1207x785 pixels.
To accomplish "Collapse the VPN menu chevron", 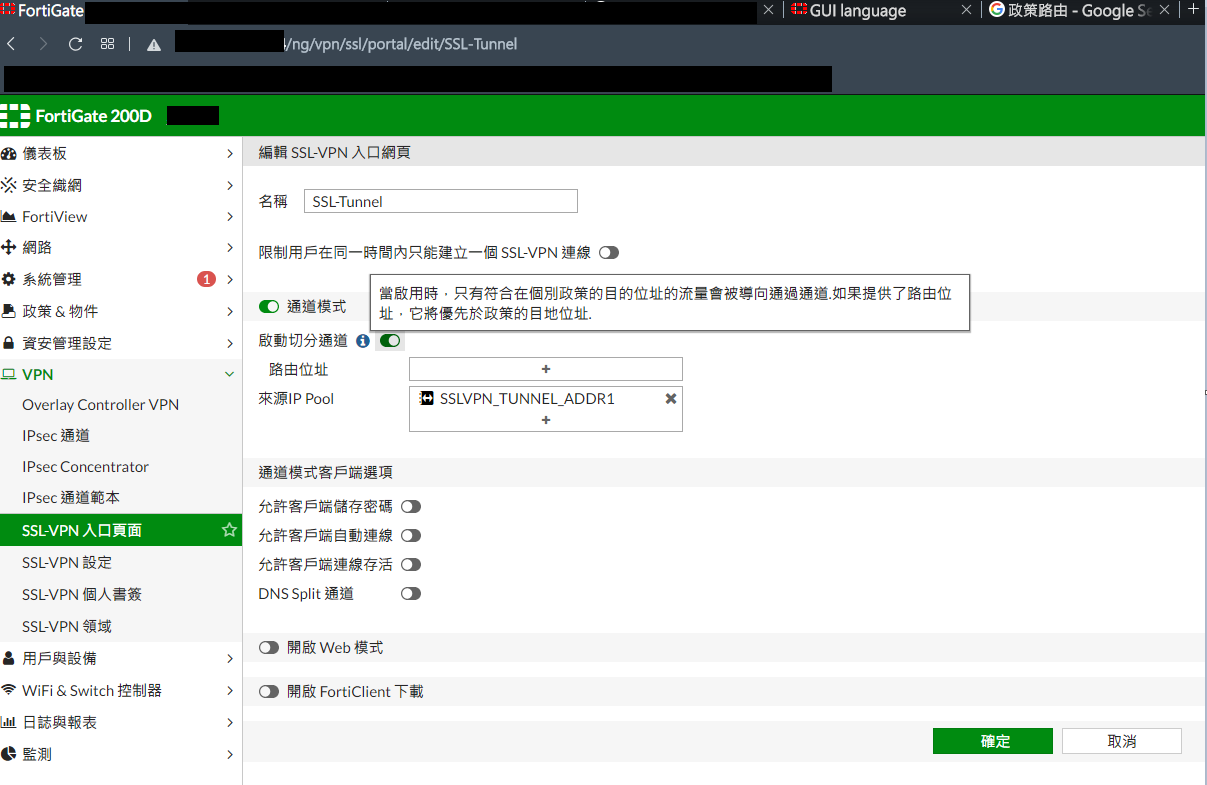I will 230,374.
